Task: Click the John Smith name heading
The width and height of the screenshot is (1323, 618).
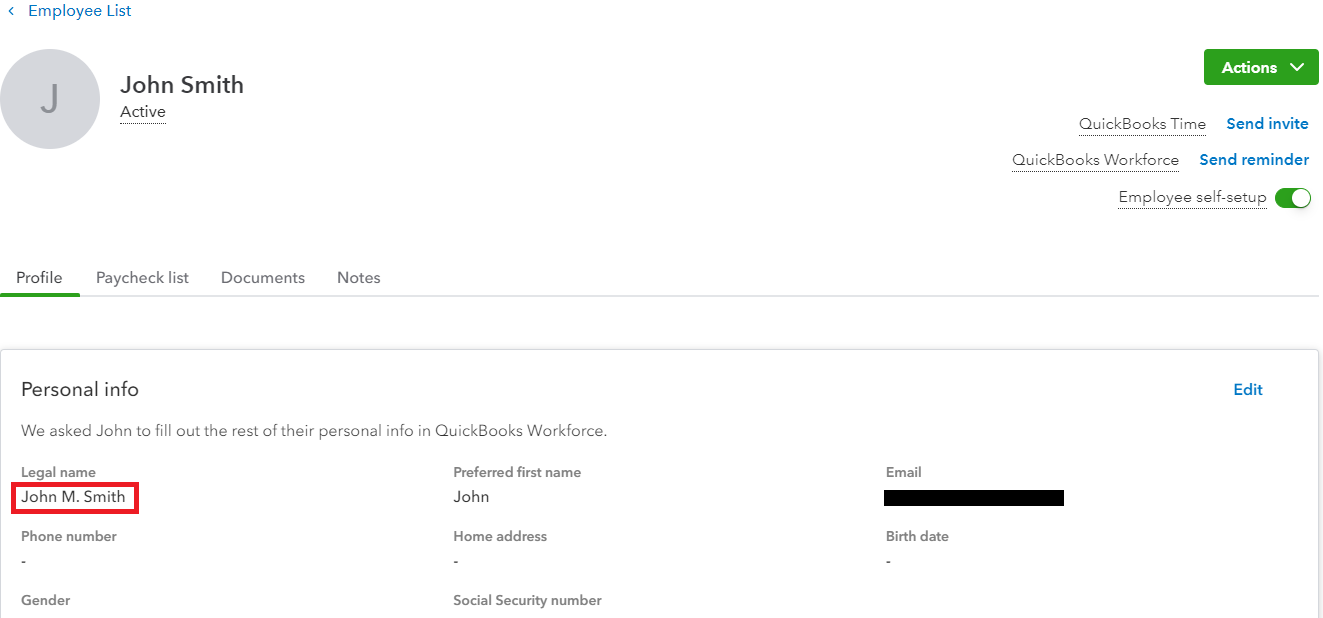Action: click(182, 85)
